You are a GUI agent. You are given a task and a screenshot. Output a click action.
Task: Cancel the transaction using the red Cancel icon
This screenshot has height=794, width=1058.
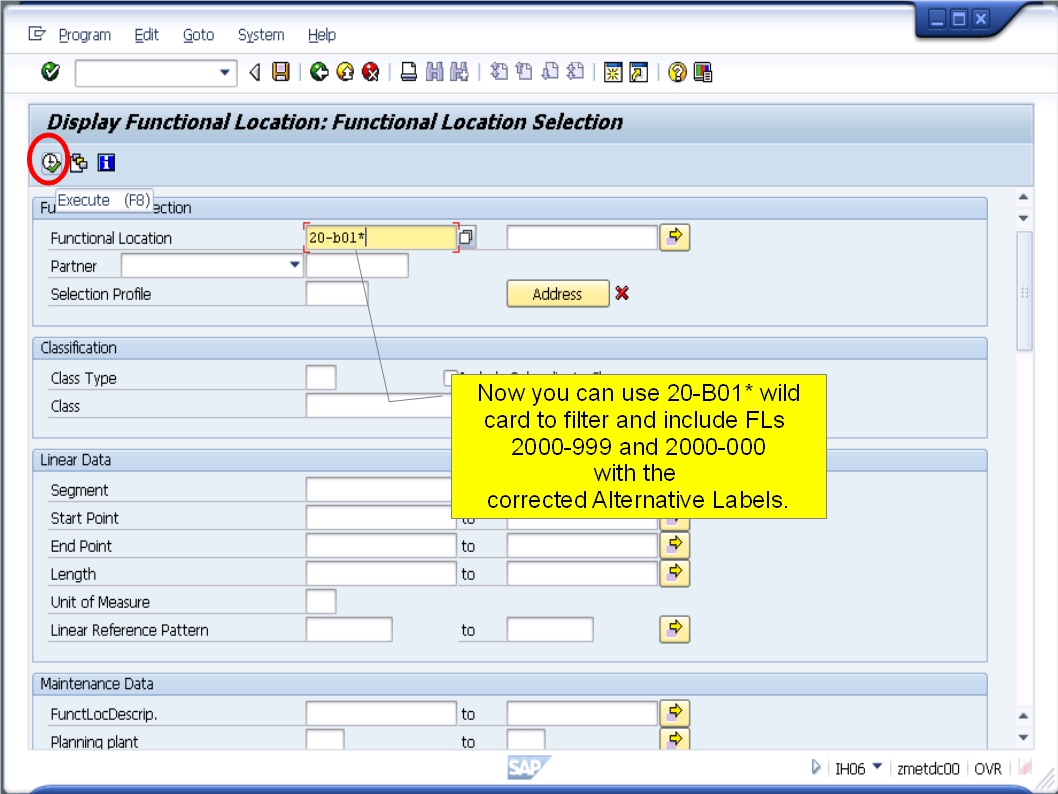[371, 72]
